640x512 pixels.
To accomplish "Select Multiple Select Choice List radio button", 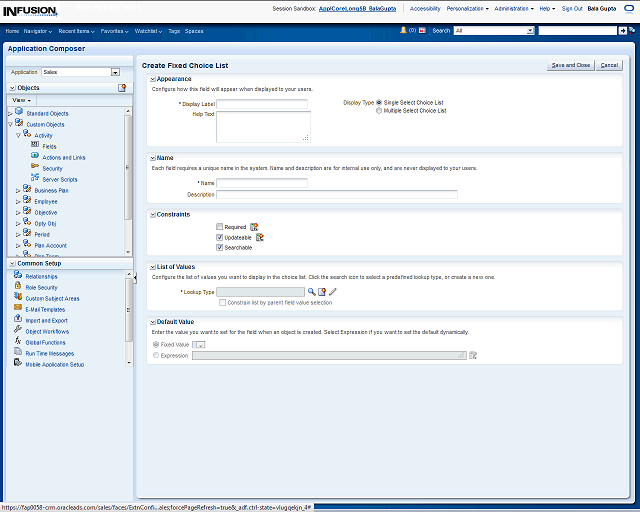I will [379, 111].
